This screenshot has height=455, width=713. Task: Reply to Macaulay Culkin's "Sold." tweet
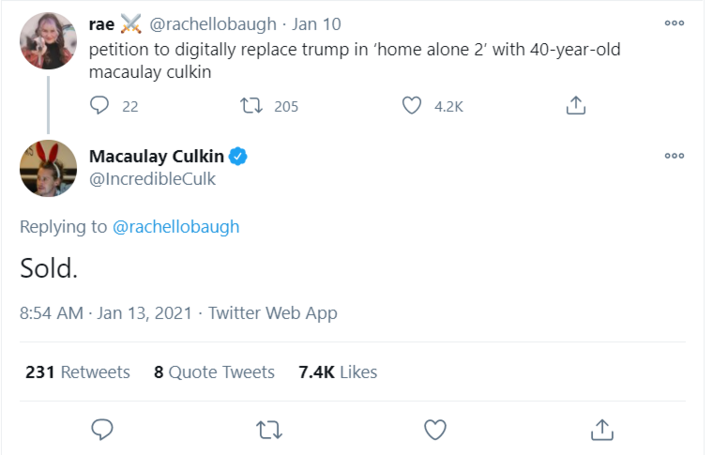pyautogui.click(x=102, y=430)
